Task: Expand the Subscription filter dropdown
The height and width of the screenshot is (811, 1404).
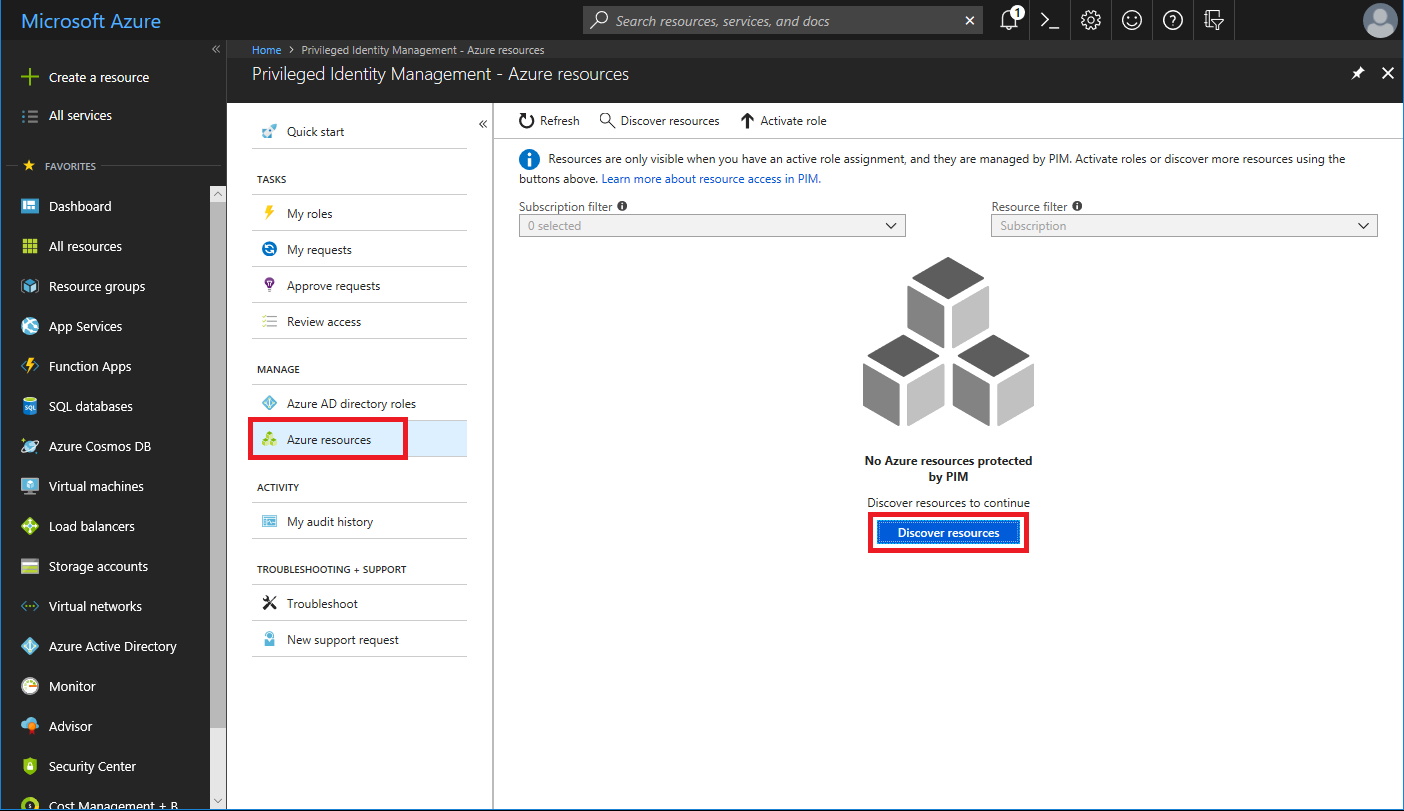Action: click(x=711, y=226)
